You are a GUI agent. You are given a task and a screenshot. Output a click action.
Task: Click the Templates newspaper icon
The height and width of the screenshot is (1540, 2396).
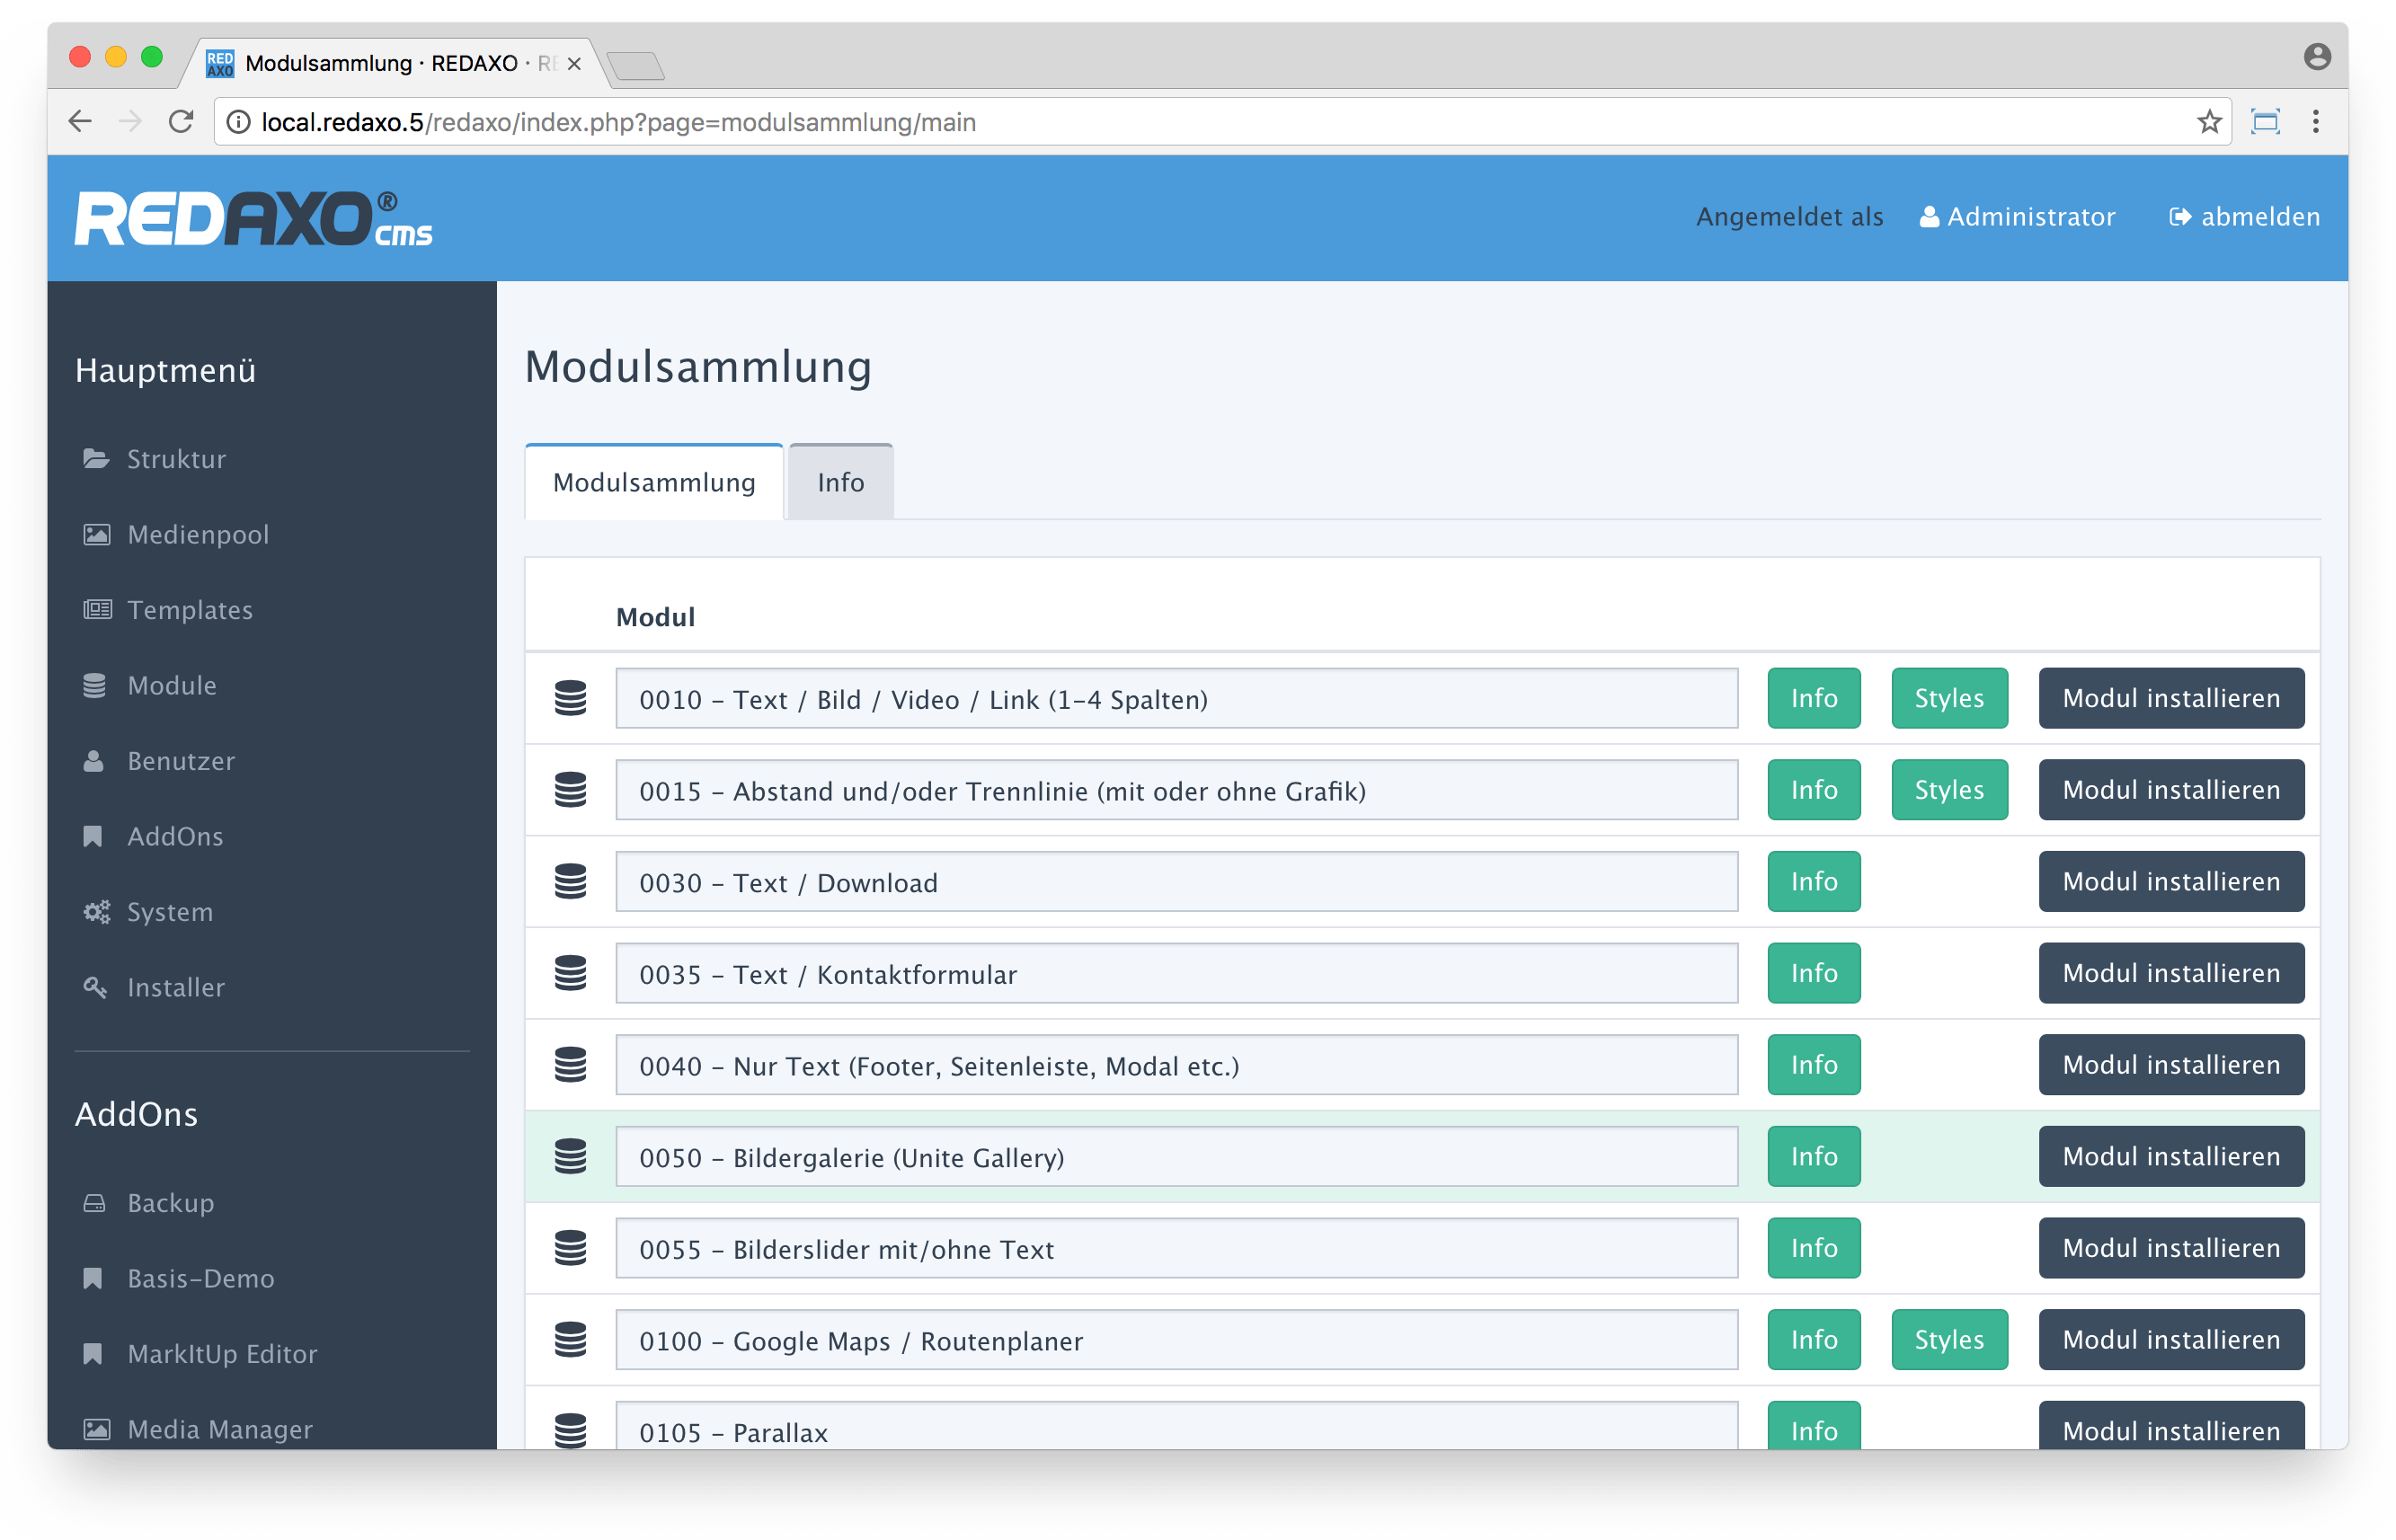[x=97, y=609]
